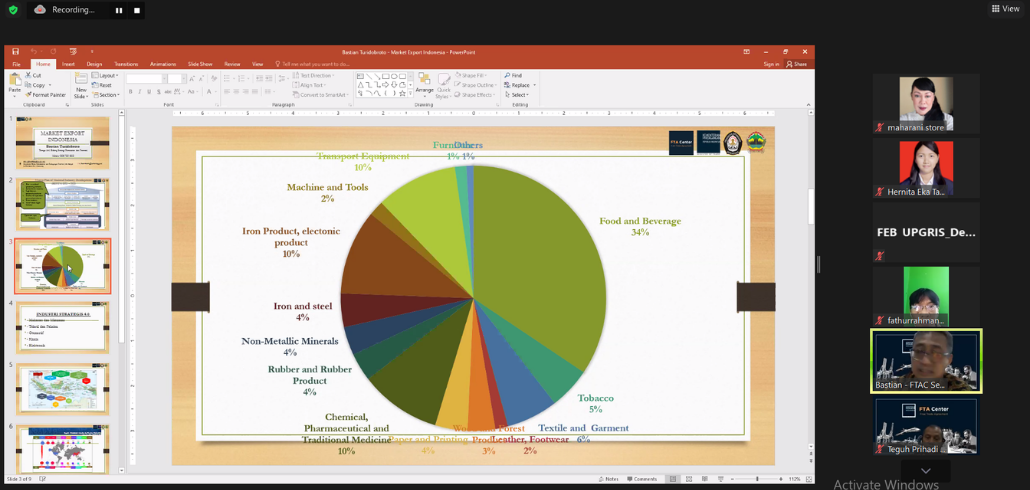Select slide 4 thumbnail Industri Strategis
Viewport: 1030px width, 490px height.
coord(62,327)
